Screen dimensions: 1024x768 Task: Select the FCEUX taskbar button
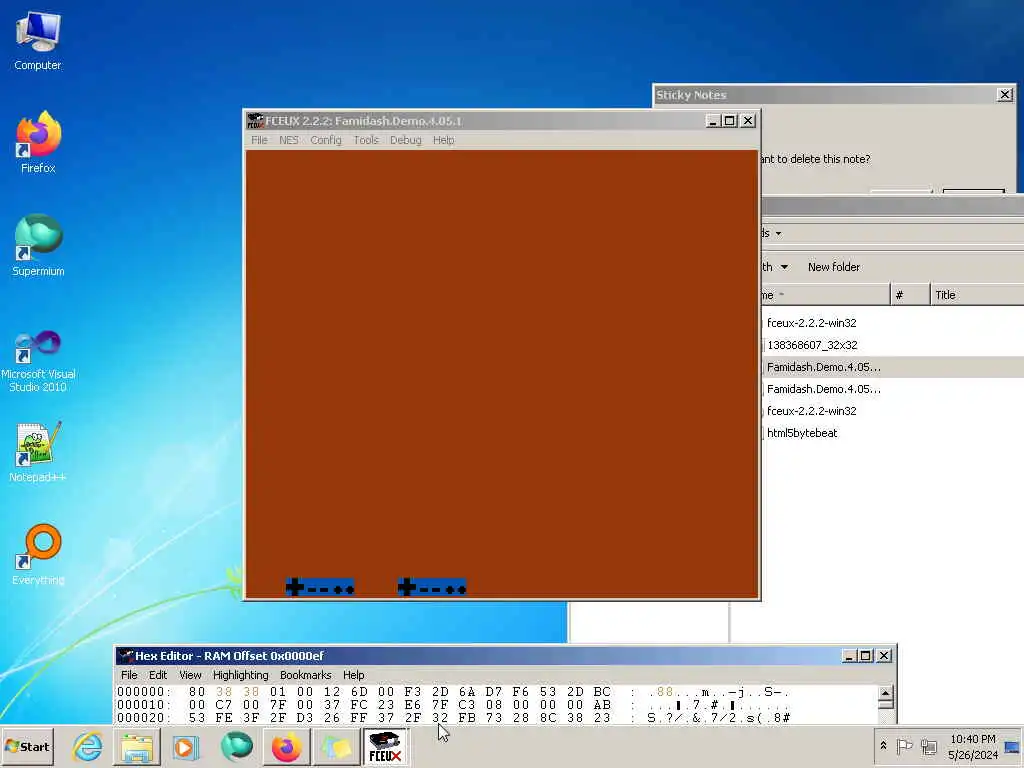click(385, 747)
